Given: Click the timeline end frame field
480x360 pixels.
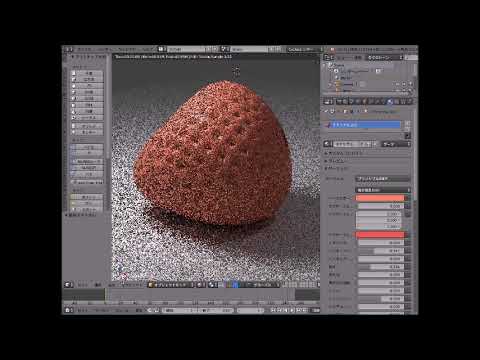Looking at the screenshot, I should [x=217, y=310].
